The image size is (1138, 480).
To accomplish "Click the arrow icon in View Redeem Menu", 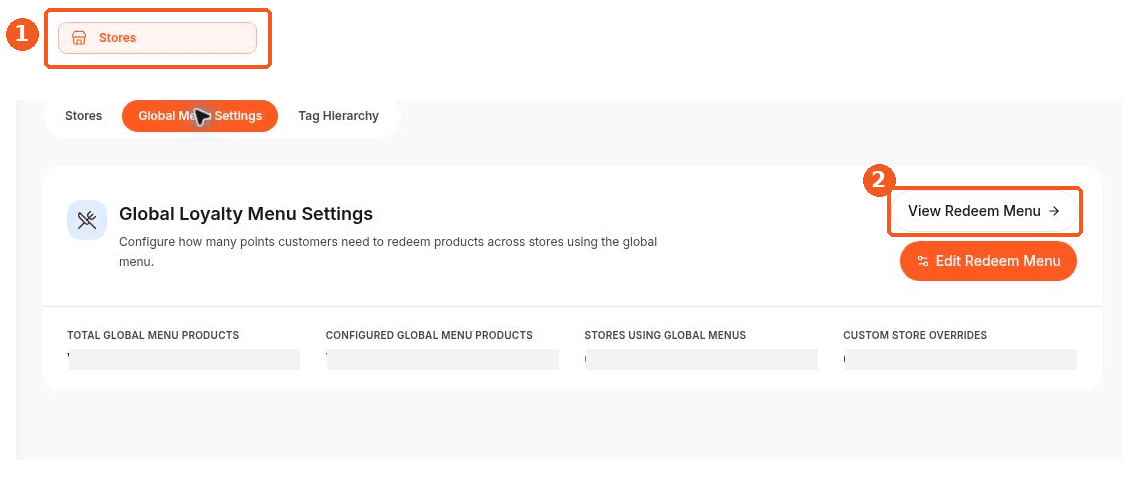I will [x=1054, y=211].
